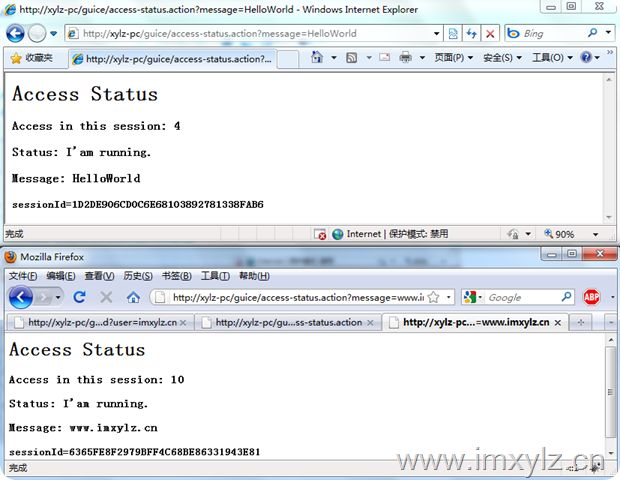The width and height of the screenshot is (620, 480).
Task: Click IE sessionId text line
Action: click(x=138, y=204)
